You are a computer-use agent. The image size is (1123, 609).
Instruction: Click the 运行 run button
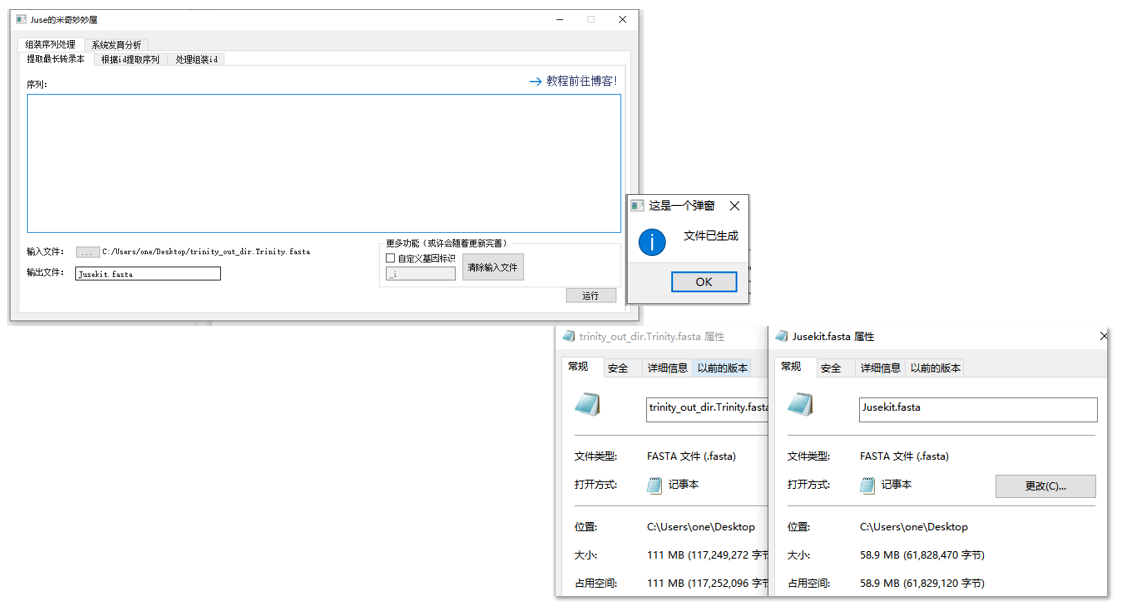point(590,296)
